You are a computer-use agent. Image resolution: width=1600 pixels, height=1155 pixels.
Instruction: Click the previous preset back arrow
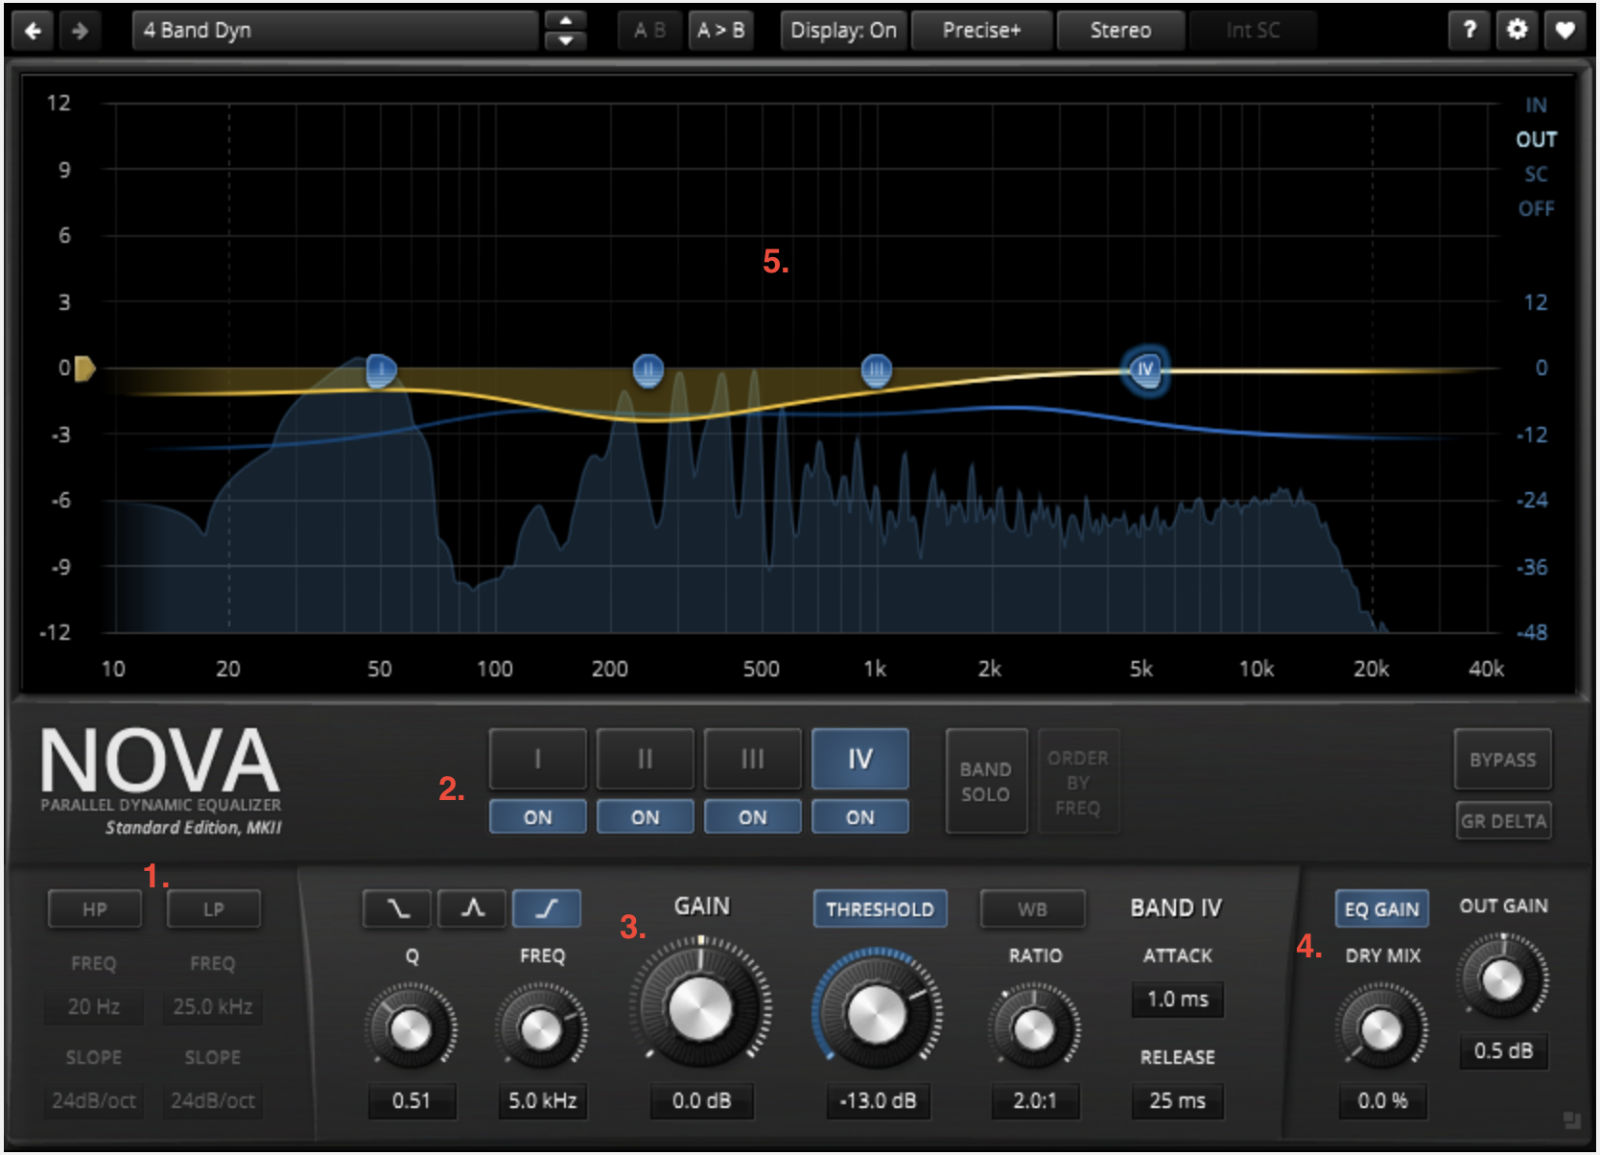pos(33,31)
